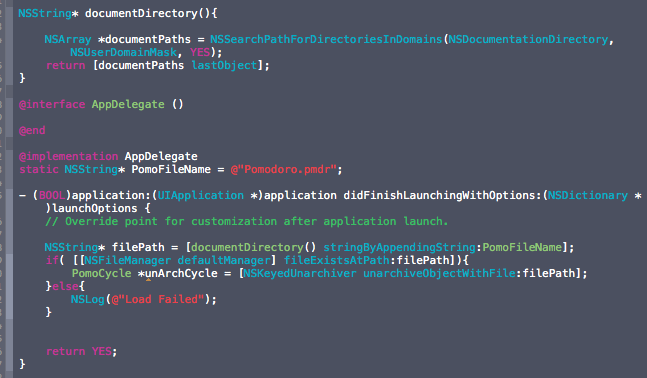Click the Override point for customization comment
This screenshot has width=647, height=378.
coord(246,222)
